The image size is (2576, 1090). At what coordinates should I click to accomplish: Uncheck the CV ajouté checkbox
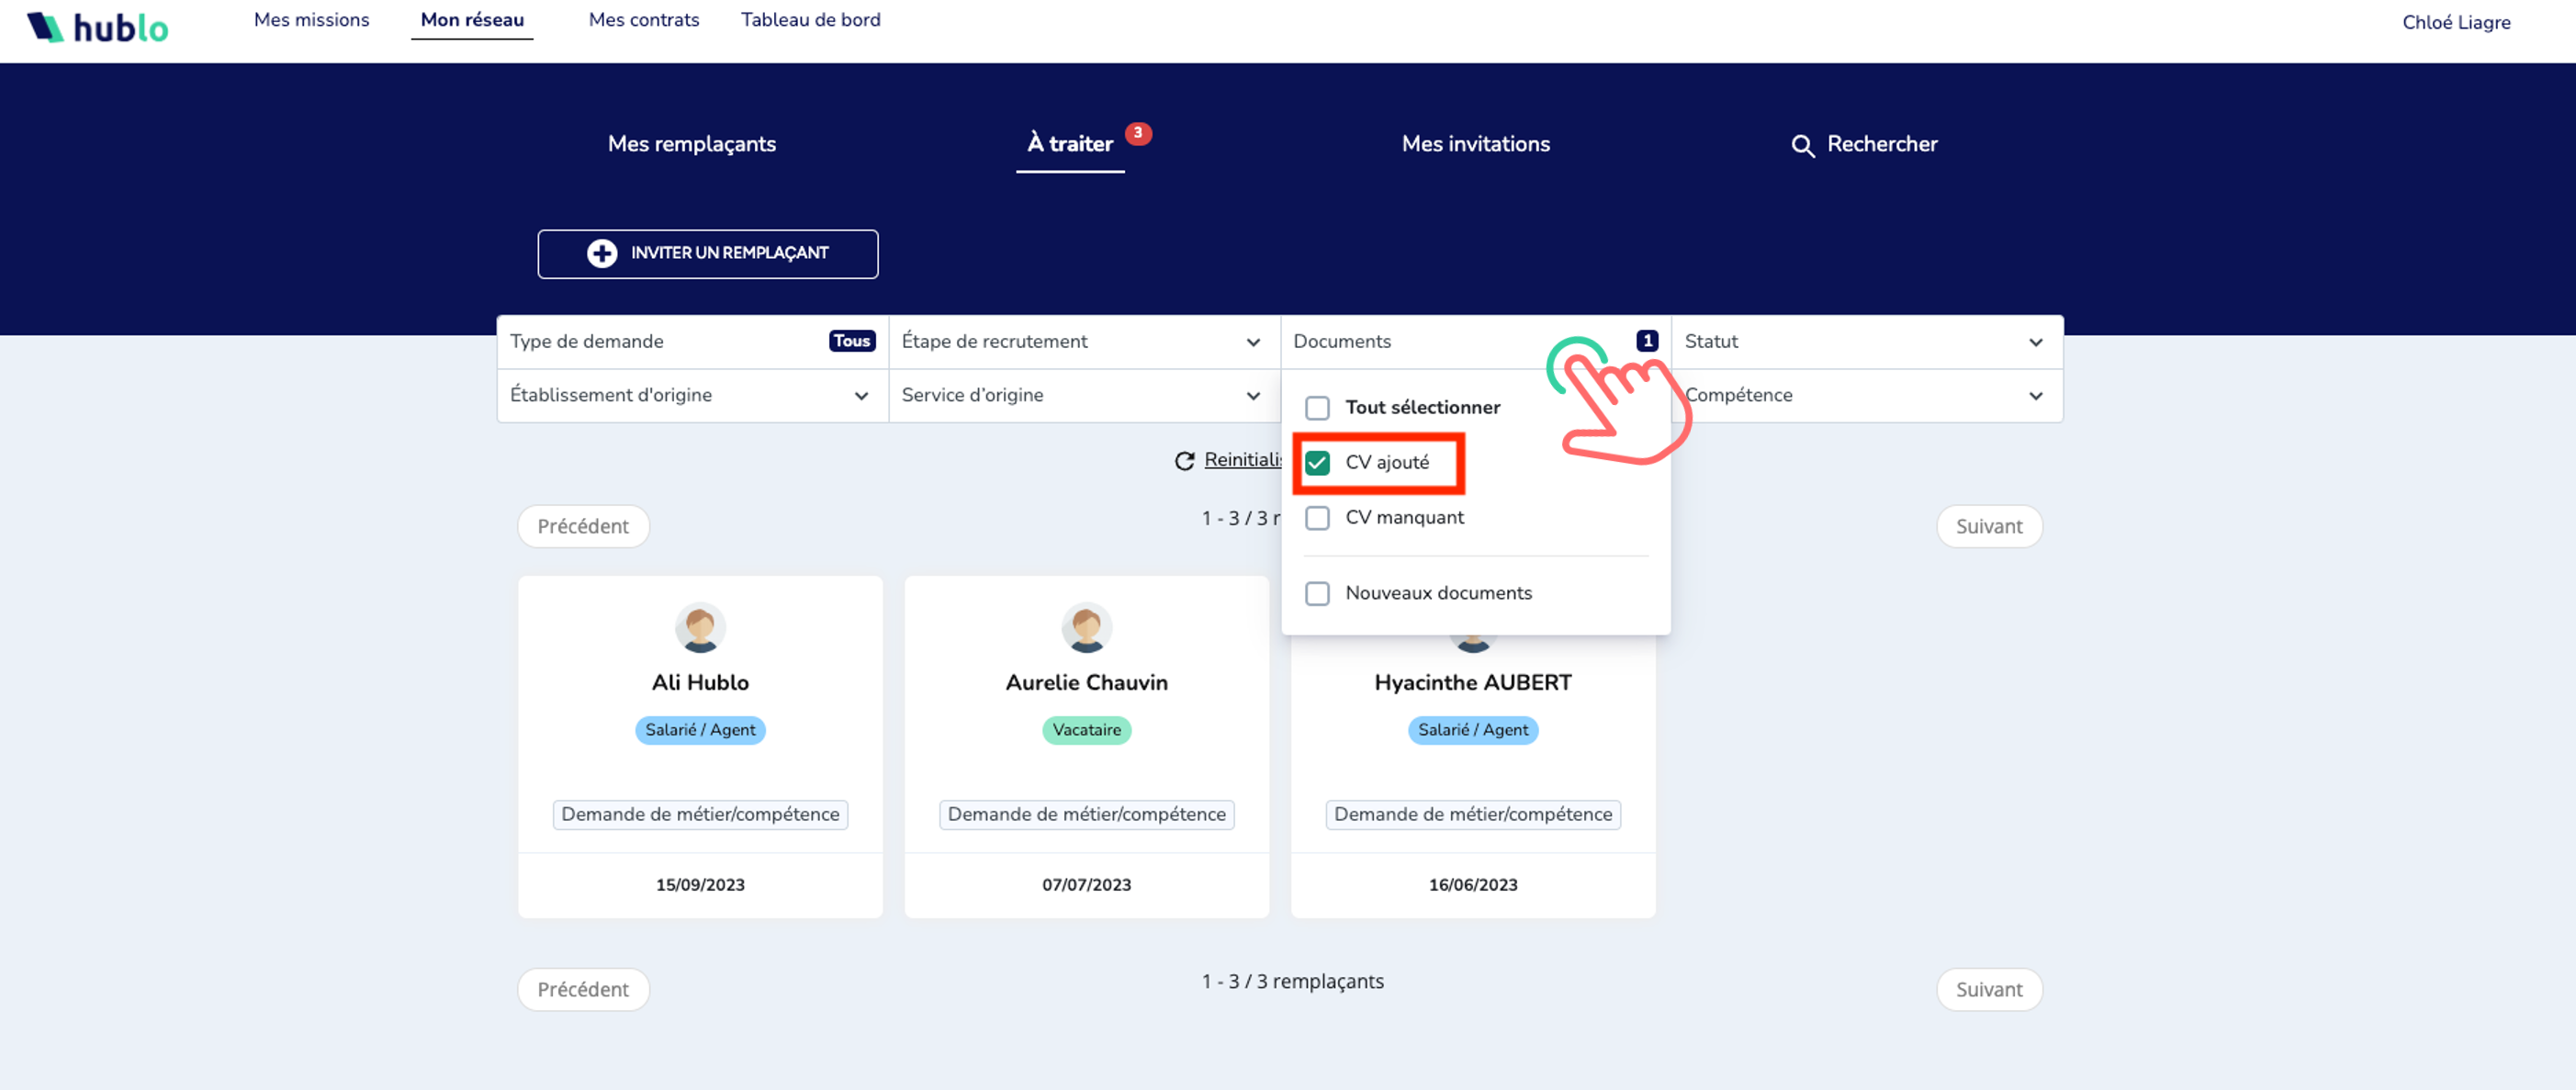[1317, 463]
